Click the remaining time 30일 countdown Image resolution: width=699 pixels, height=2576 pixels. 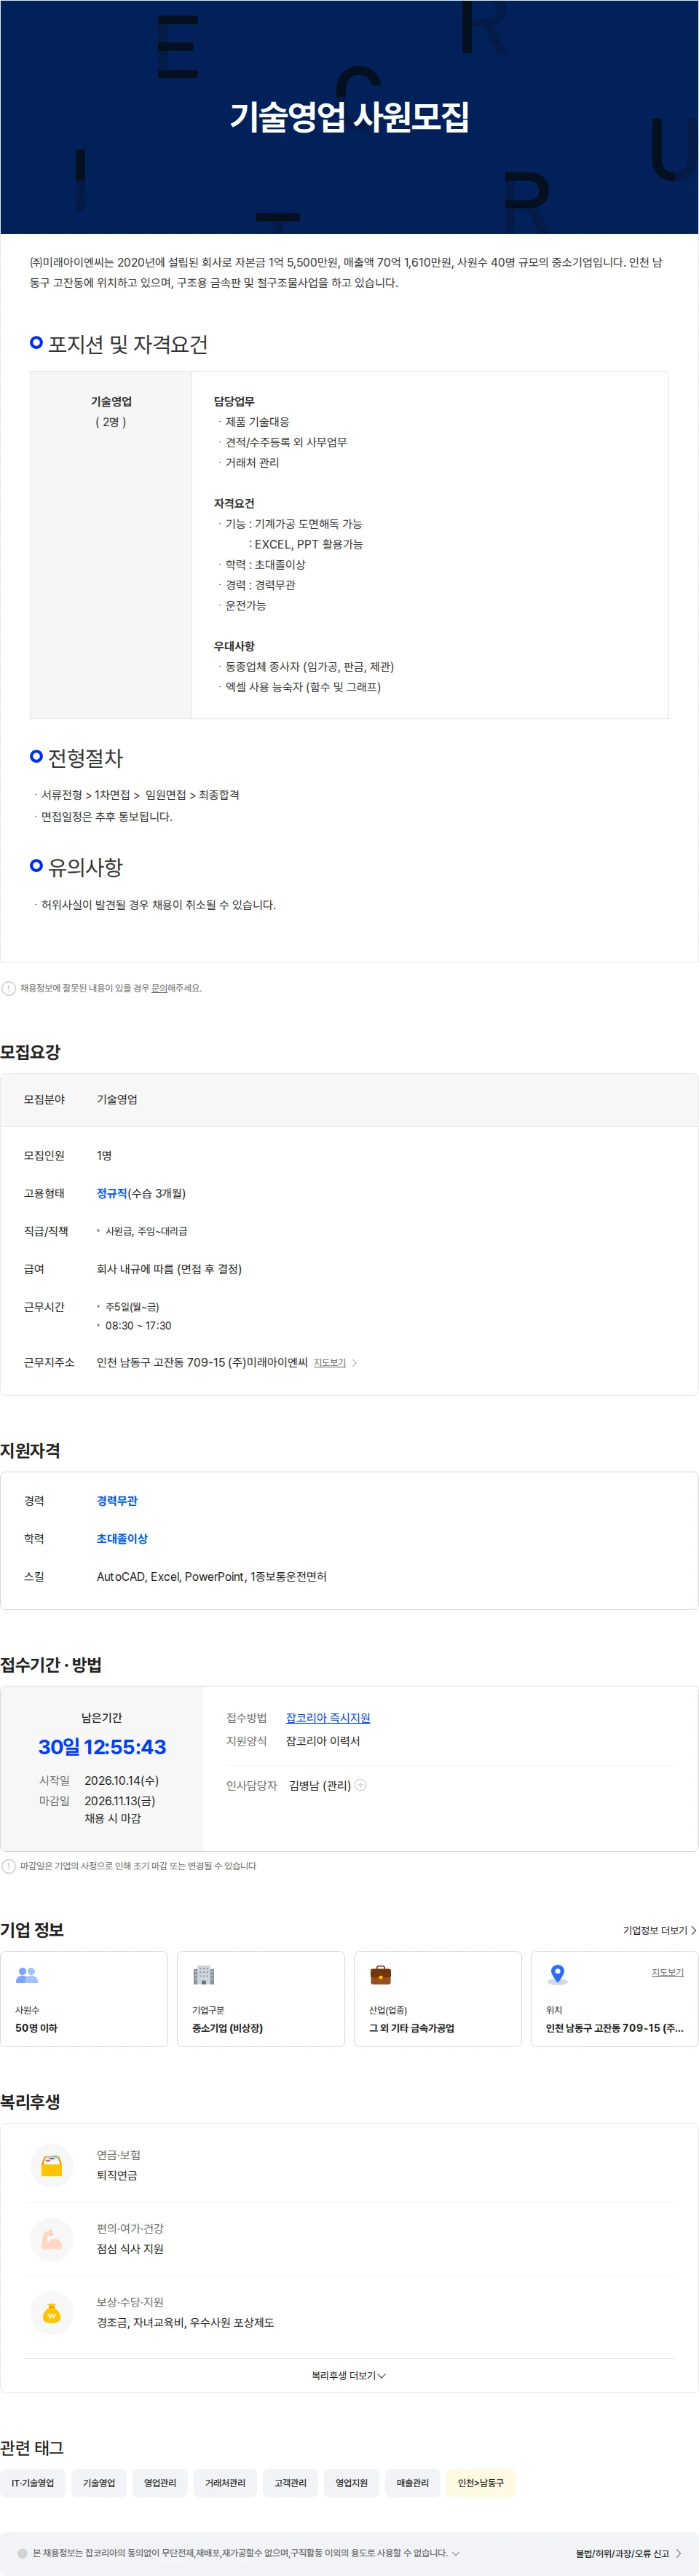click(102, 1747)
